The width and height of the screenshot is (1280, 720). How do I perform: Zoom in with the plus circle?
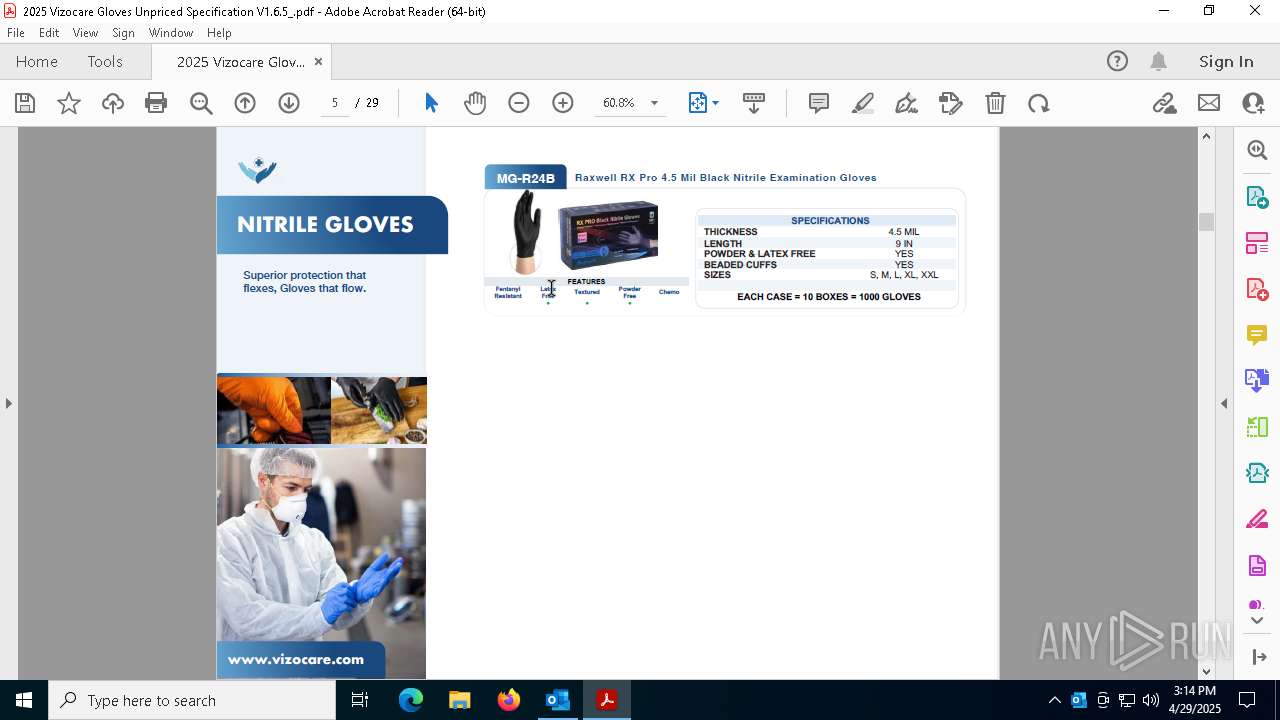point(563,103)
